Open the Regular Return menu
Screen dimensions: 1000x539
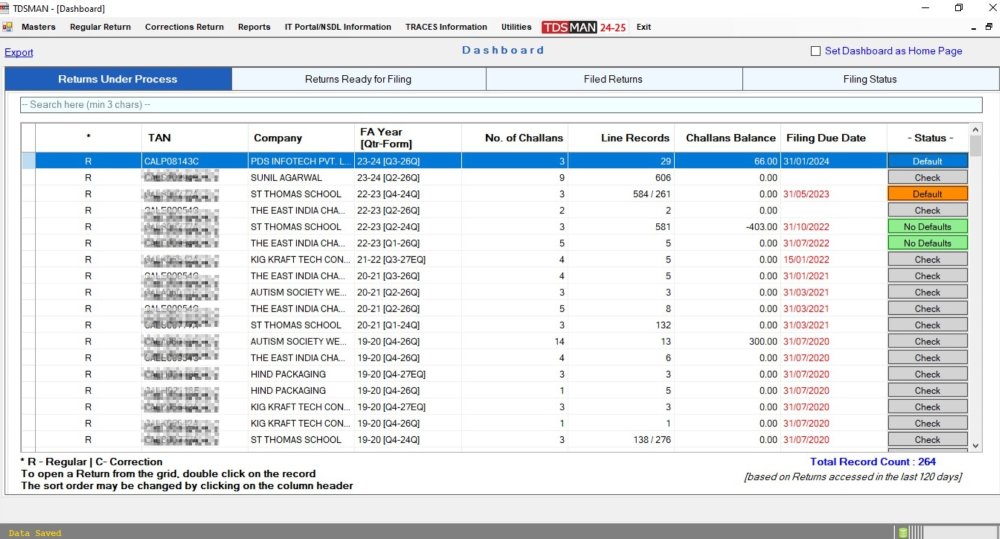(100, 27)
